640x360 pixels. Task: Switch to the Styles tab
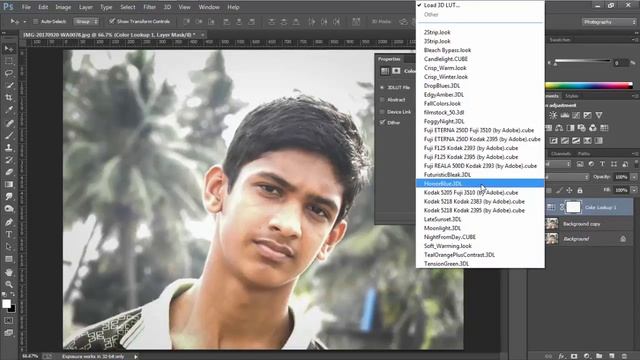571,96
